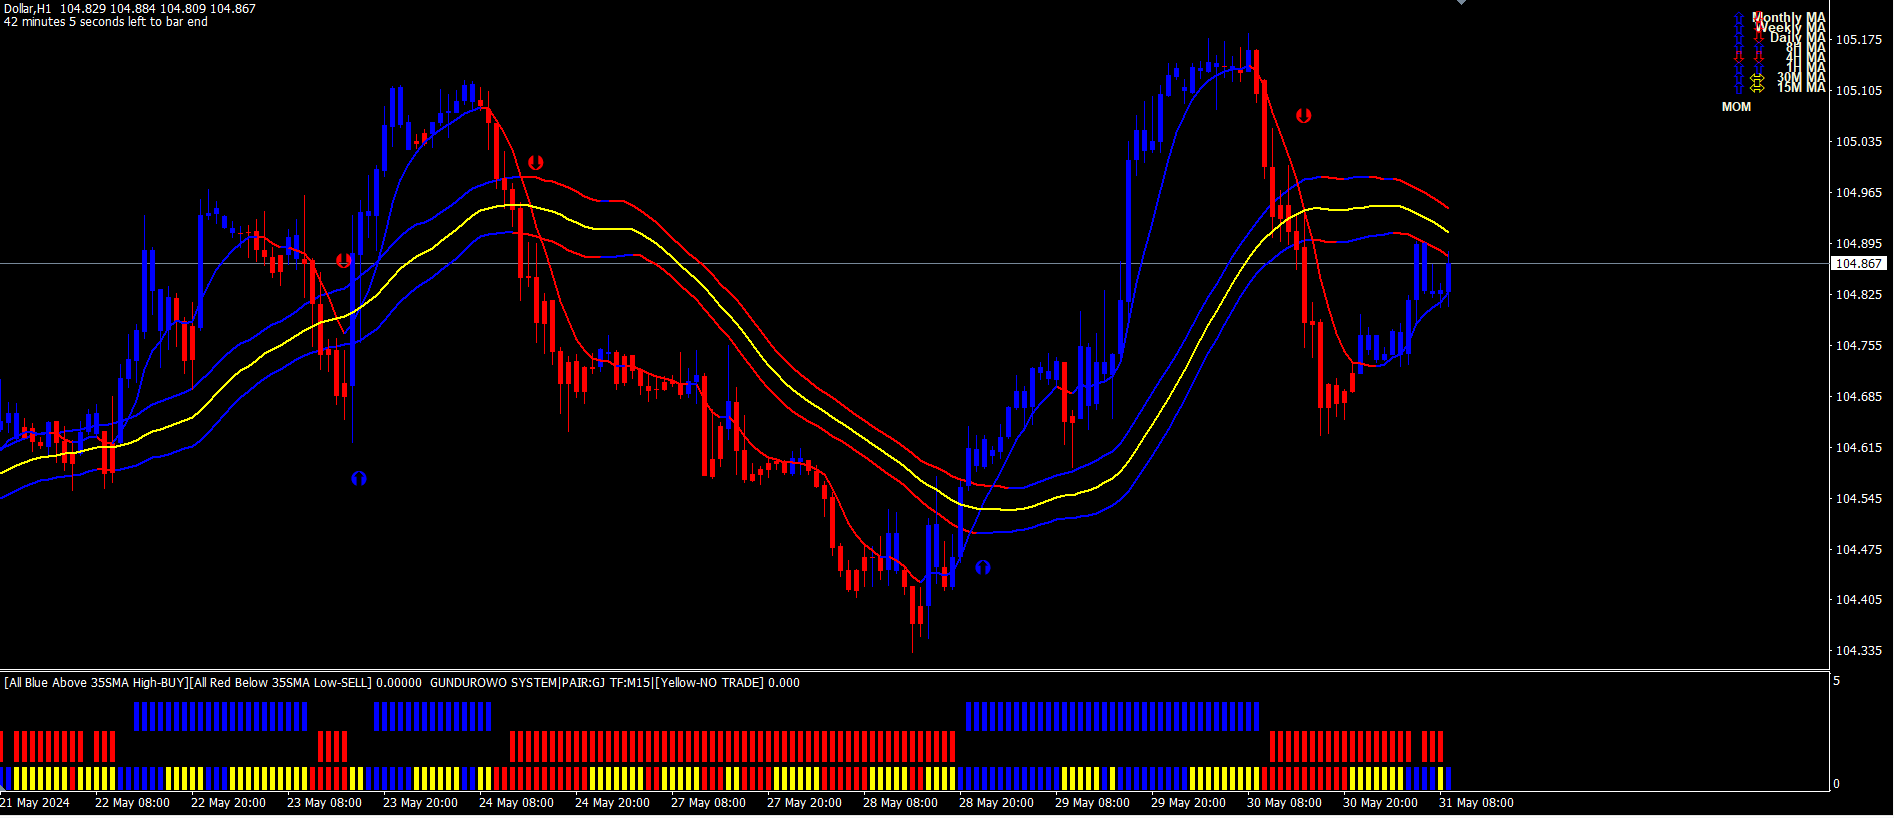Click the 104.475 price level on the scale
This screenshot has height=818, width=1894.
pyautogui.click(x=1858, y=550)
